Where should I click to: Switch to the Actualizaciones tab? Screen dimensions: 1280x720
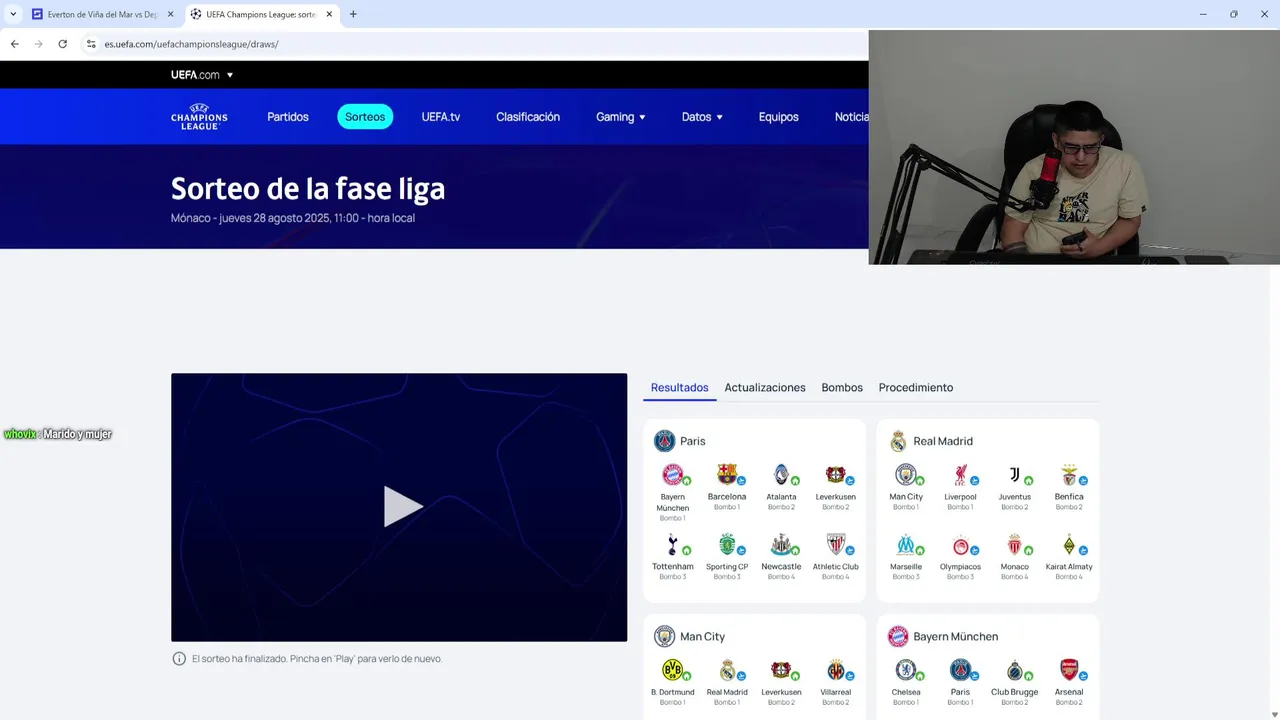(x=765, y=388)
